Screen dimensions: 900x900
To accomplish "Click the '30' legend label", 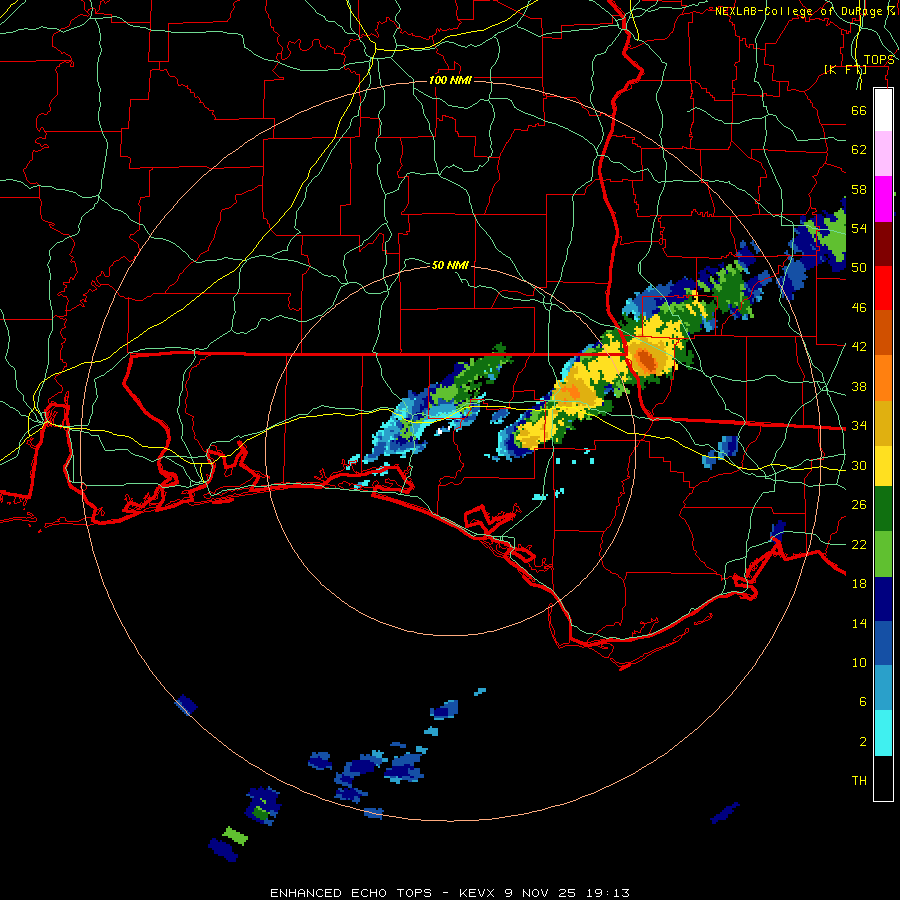I will (859, 465).
